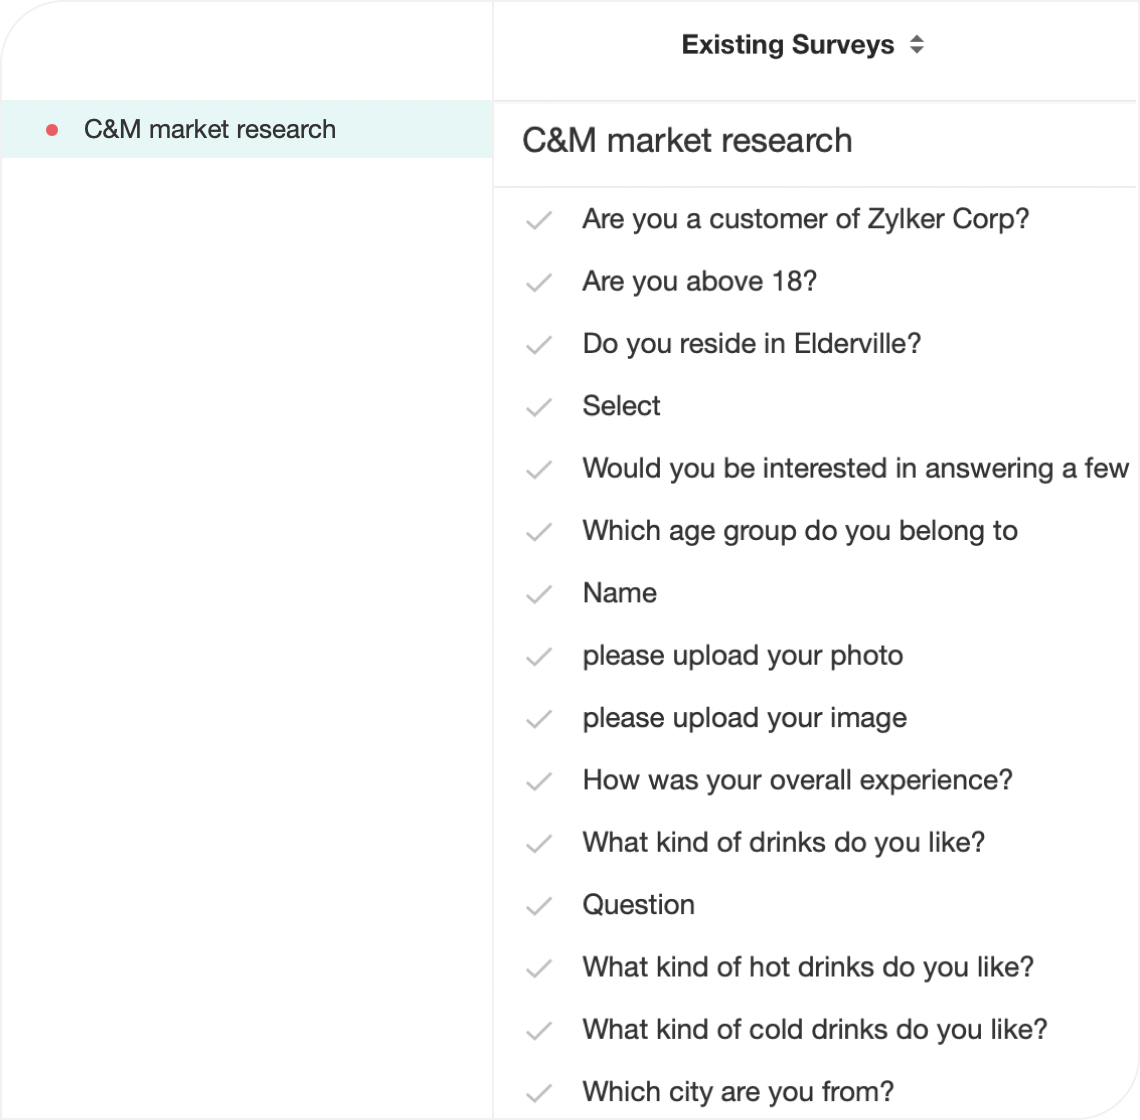Click checkmark icon beside 'How was your overall experience?'
1140x1120 pixels.
(x=539, y=781)
